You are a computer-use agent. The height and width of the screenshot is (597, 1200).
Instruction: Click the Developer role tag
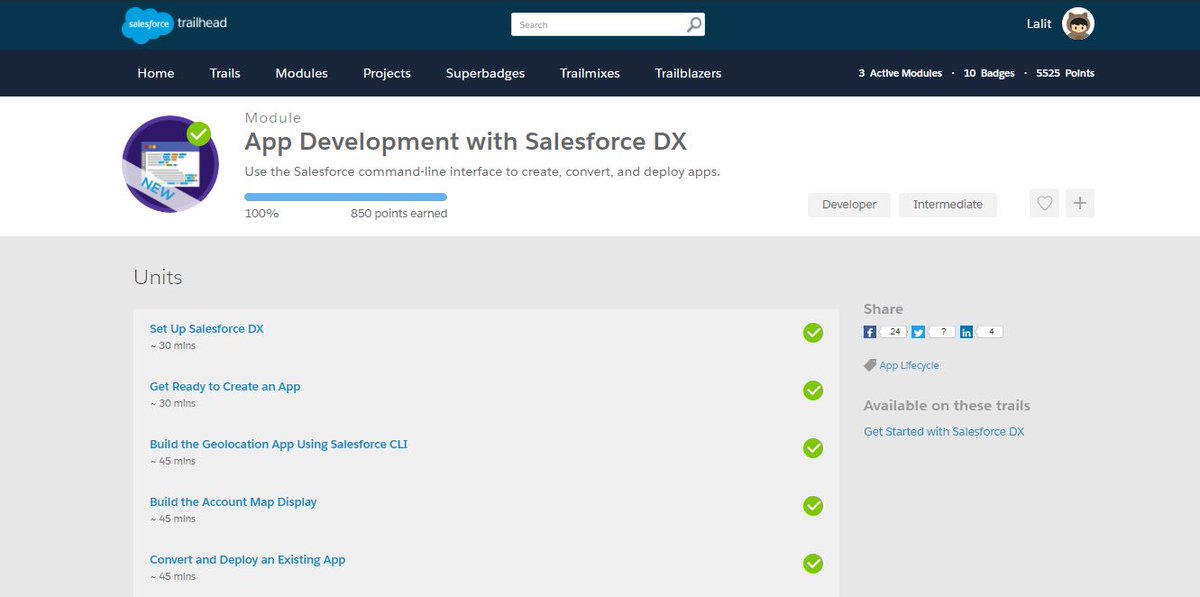coord(849,204)
